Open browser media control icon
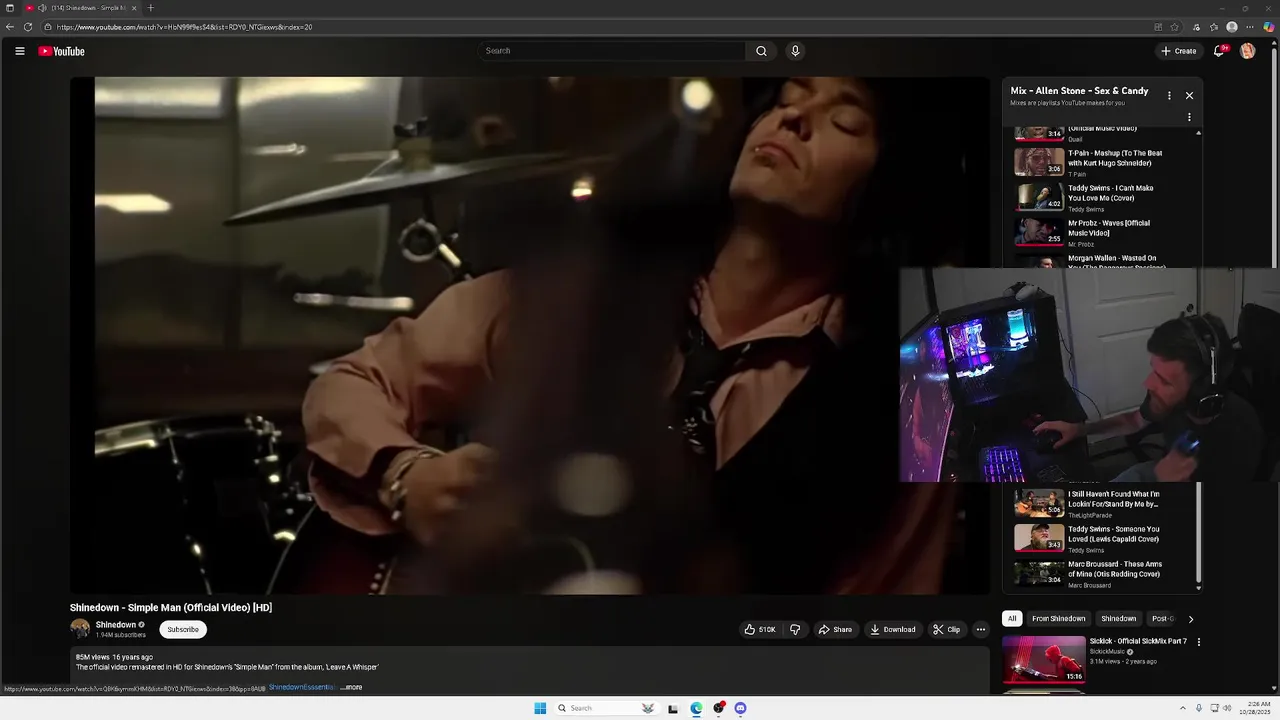Image resolution: width=1280 pixels, height=720 pixels. (1196, 27)
